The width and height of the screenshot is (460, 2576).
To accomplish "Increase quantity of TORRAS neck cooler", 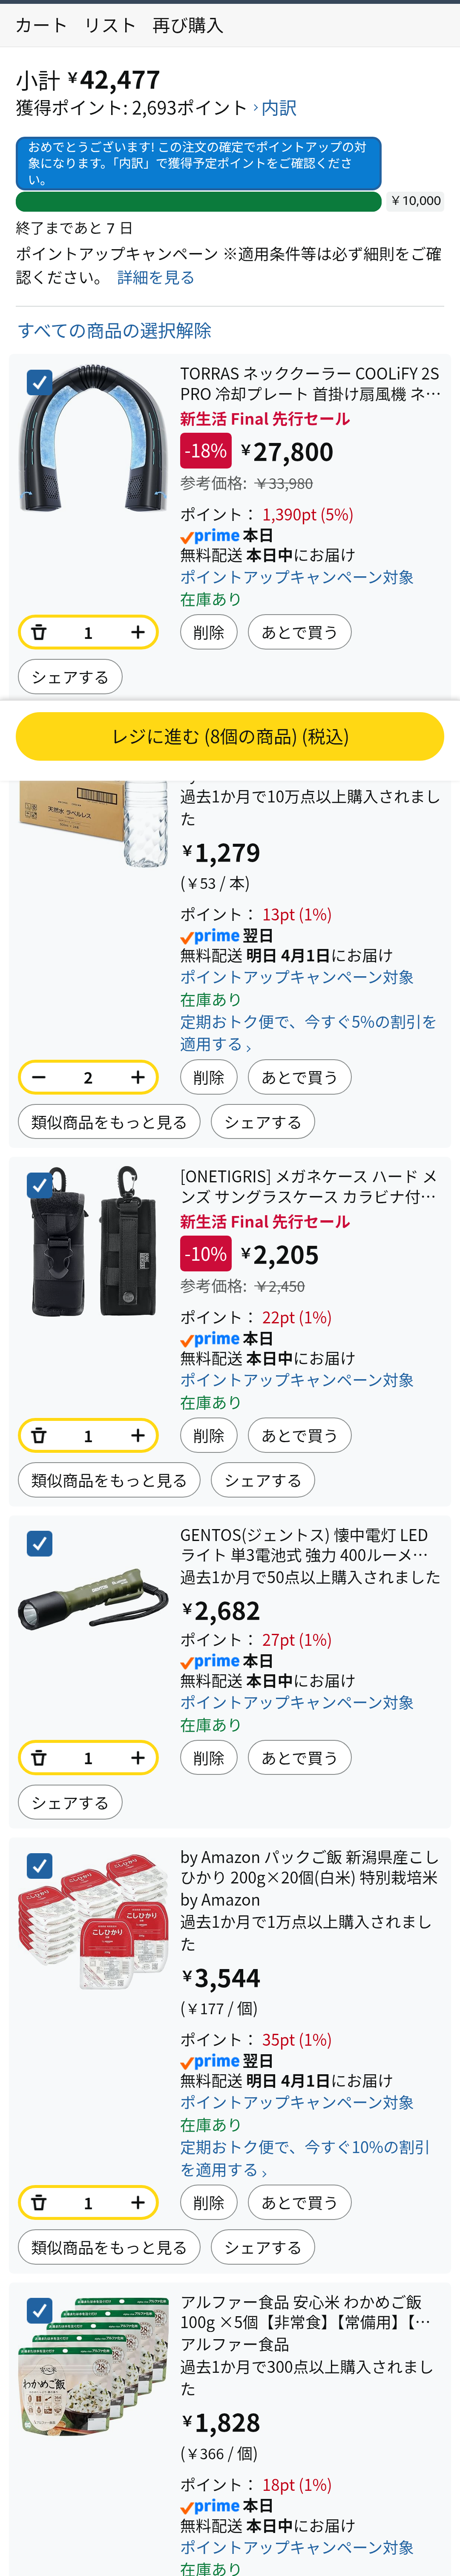I will [x=137, y=632].
